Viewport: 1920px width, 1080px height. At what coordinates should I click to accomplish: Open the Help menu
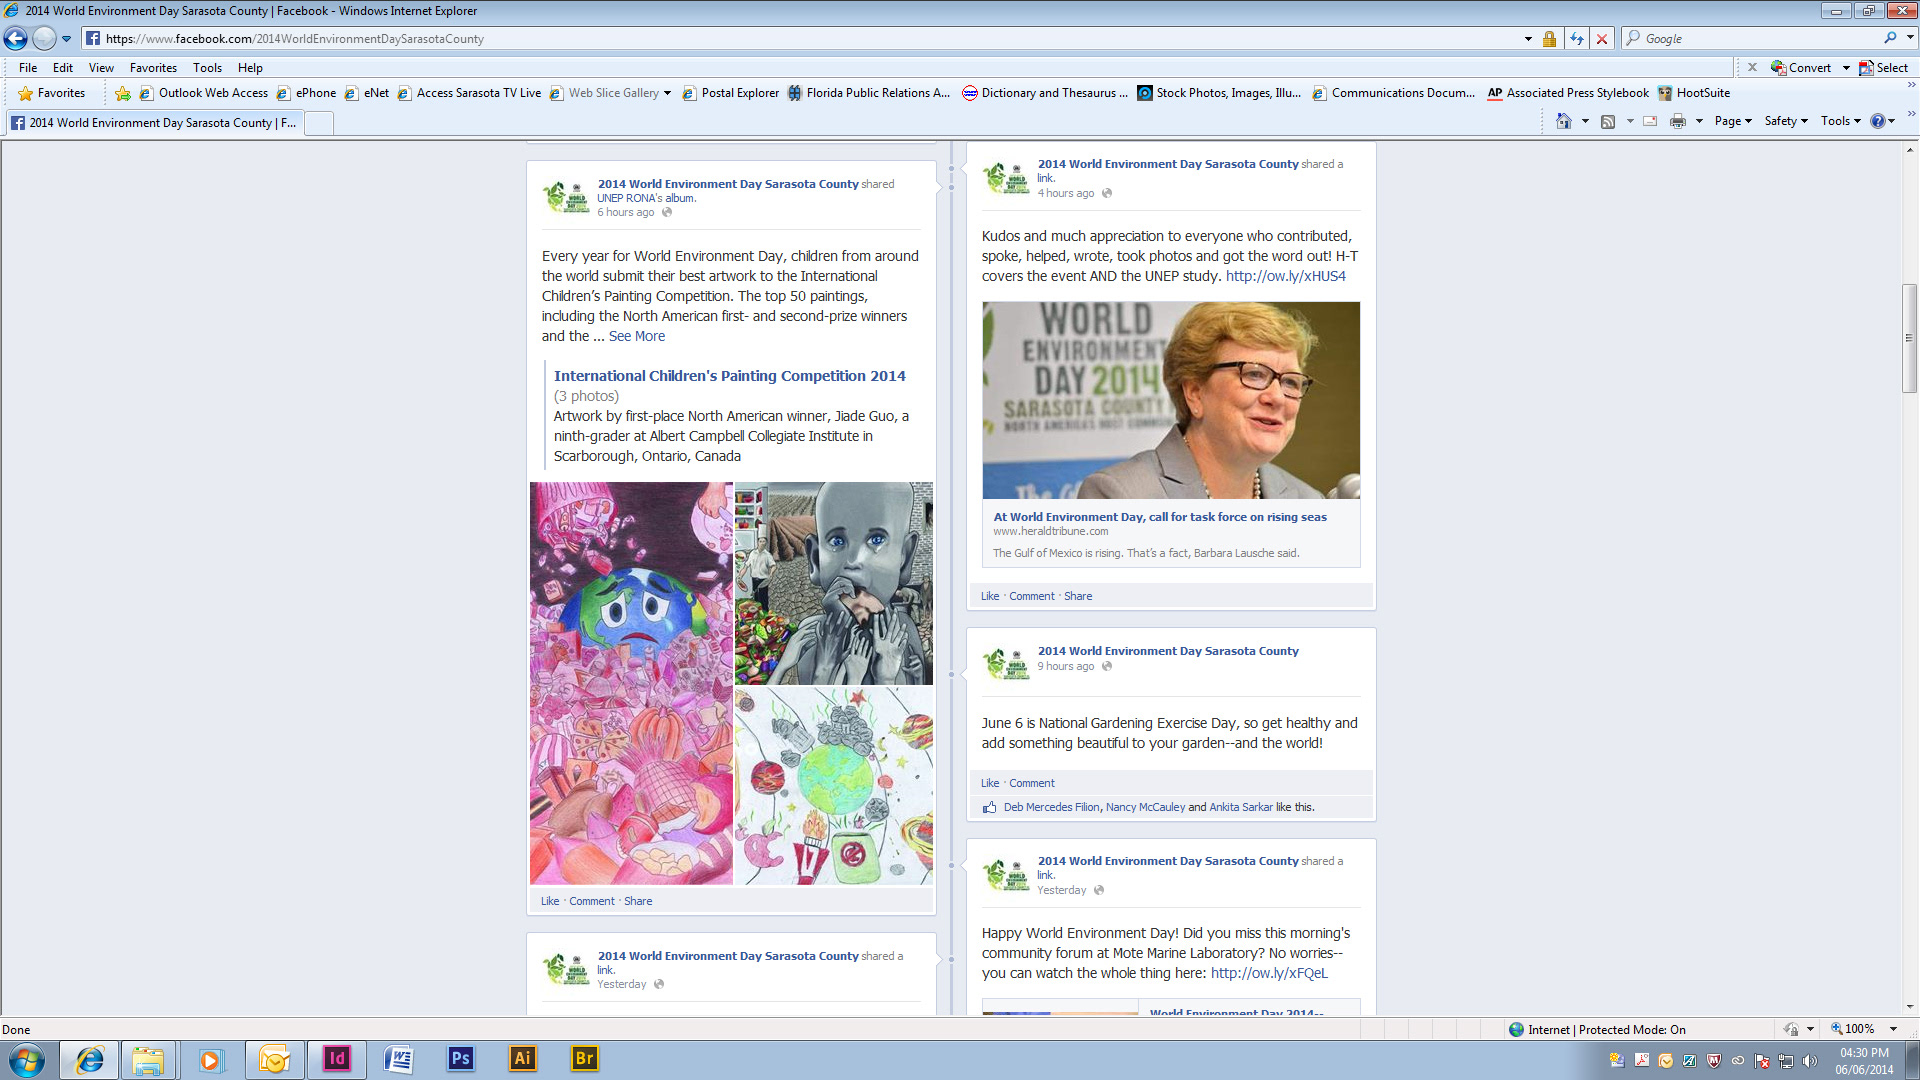250,68
